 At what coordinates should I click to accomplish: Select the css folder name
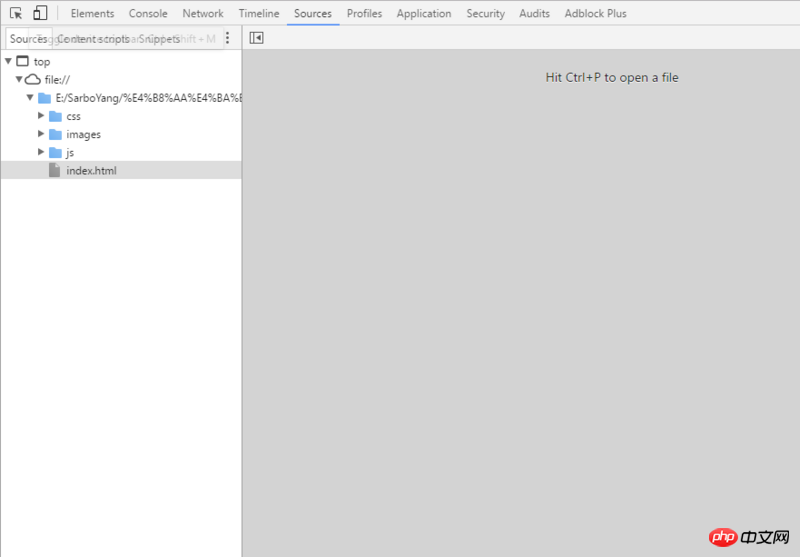pos(73,116)
